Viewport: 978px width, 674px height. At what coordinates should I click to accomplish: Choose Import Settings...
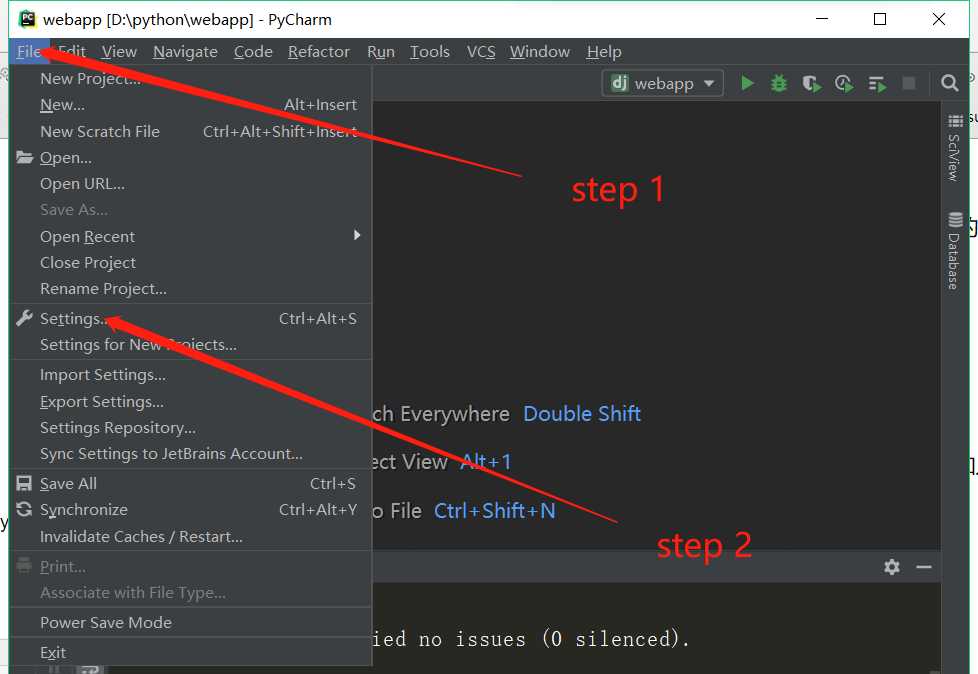[x=191, y=375]
